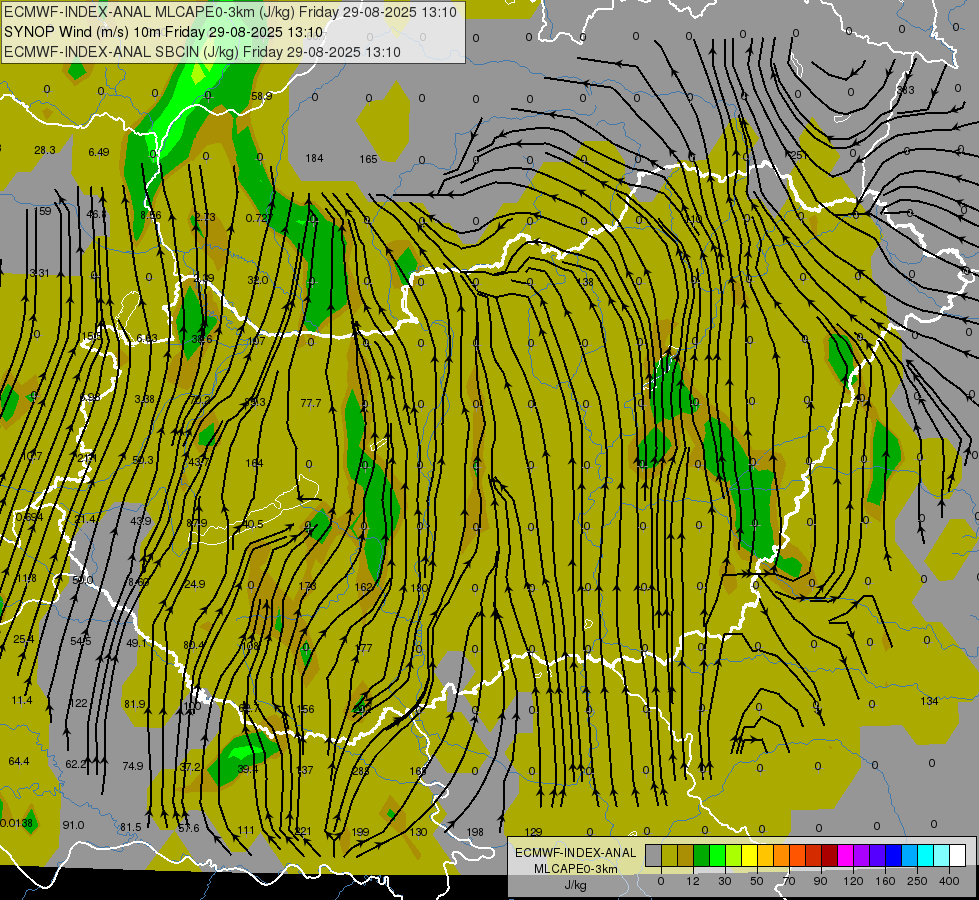Screen dimensions: 979x900
Task: Click the SBCIN title line
Action: pyautogui.click(x=202, y=52)
